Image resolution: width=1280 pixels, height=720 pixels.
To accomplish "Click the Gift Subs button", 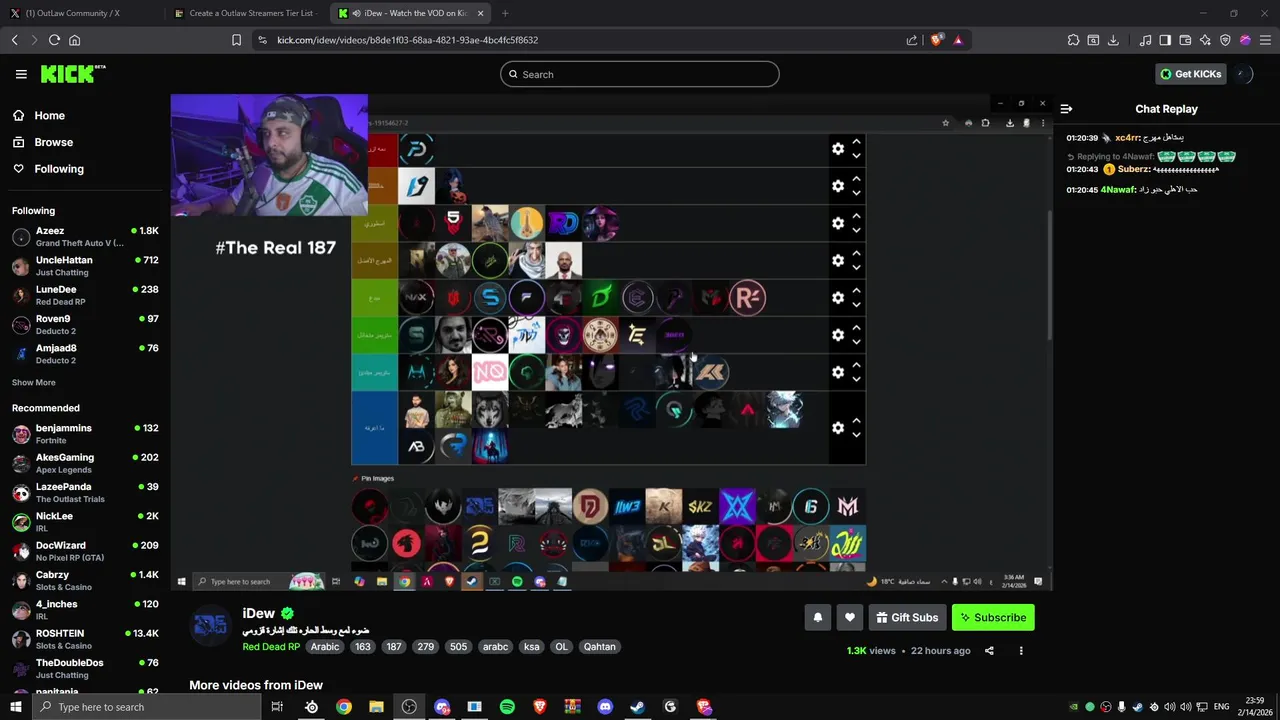I will coord(907,618).
